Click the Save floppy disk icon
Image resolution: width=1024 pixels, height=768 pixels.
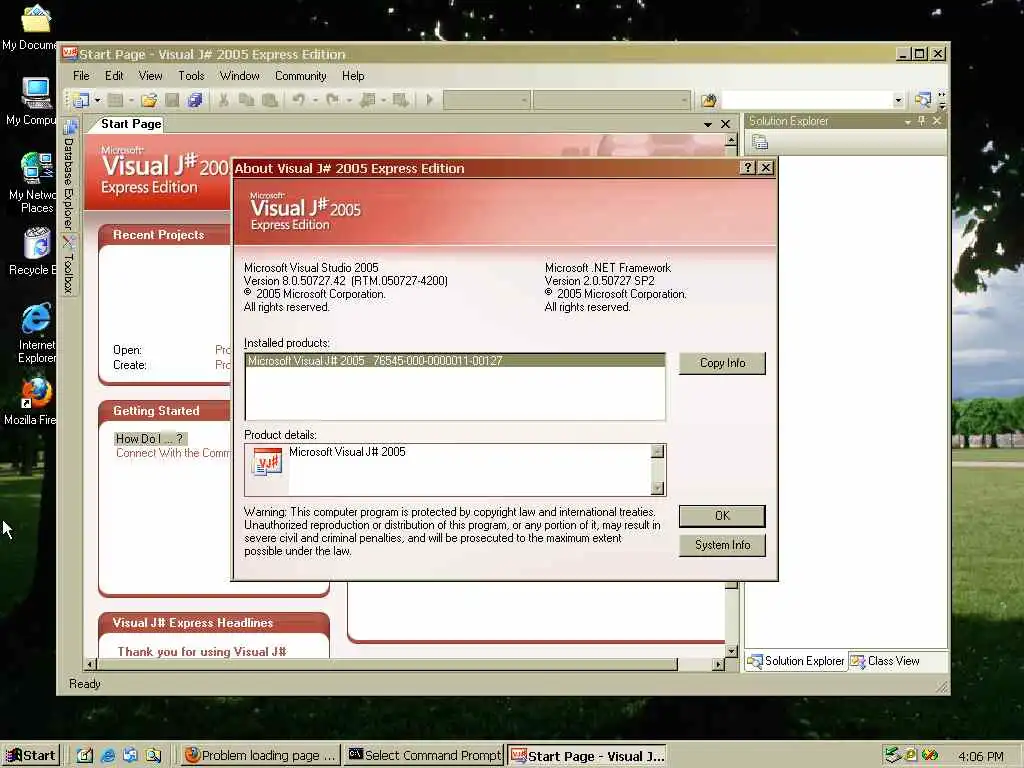(x=172, y=100)
